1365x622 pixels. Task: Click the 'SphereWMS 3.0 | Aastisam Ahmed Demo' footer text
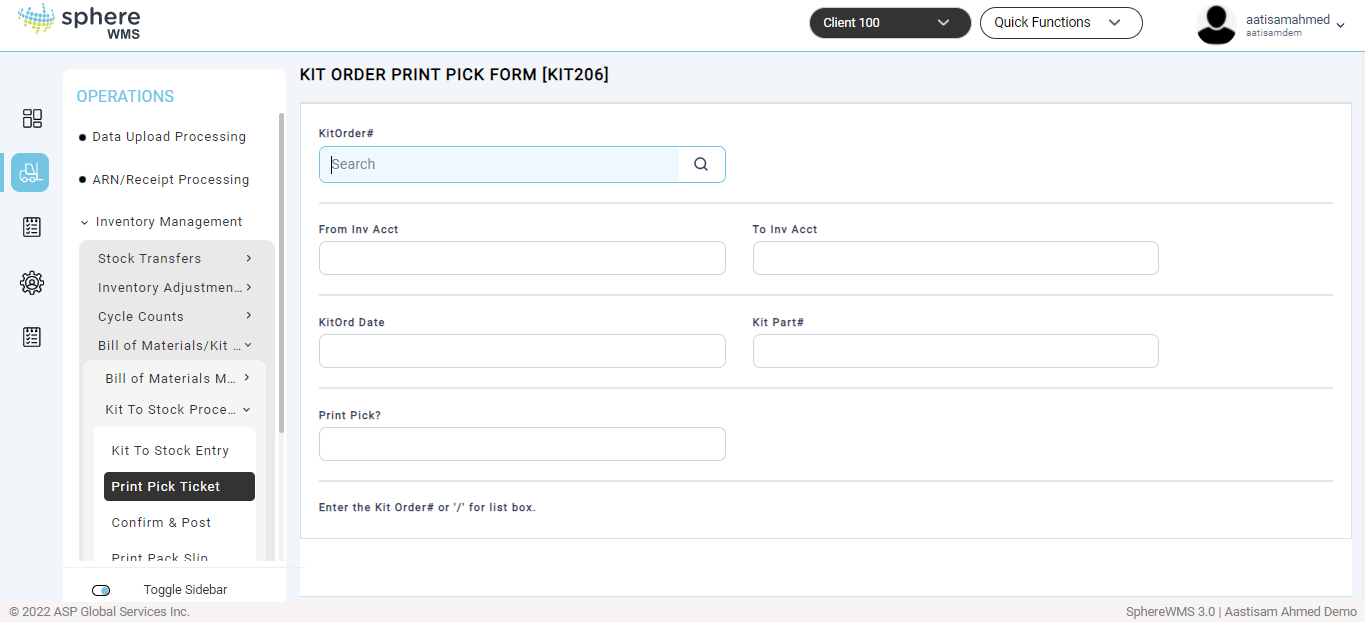click(1242, 611)
